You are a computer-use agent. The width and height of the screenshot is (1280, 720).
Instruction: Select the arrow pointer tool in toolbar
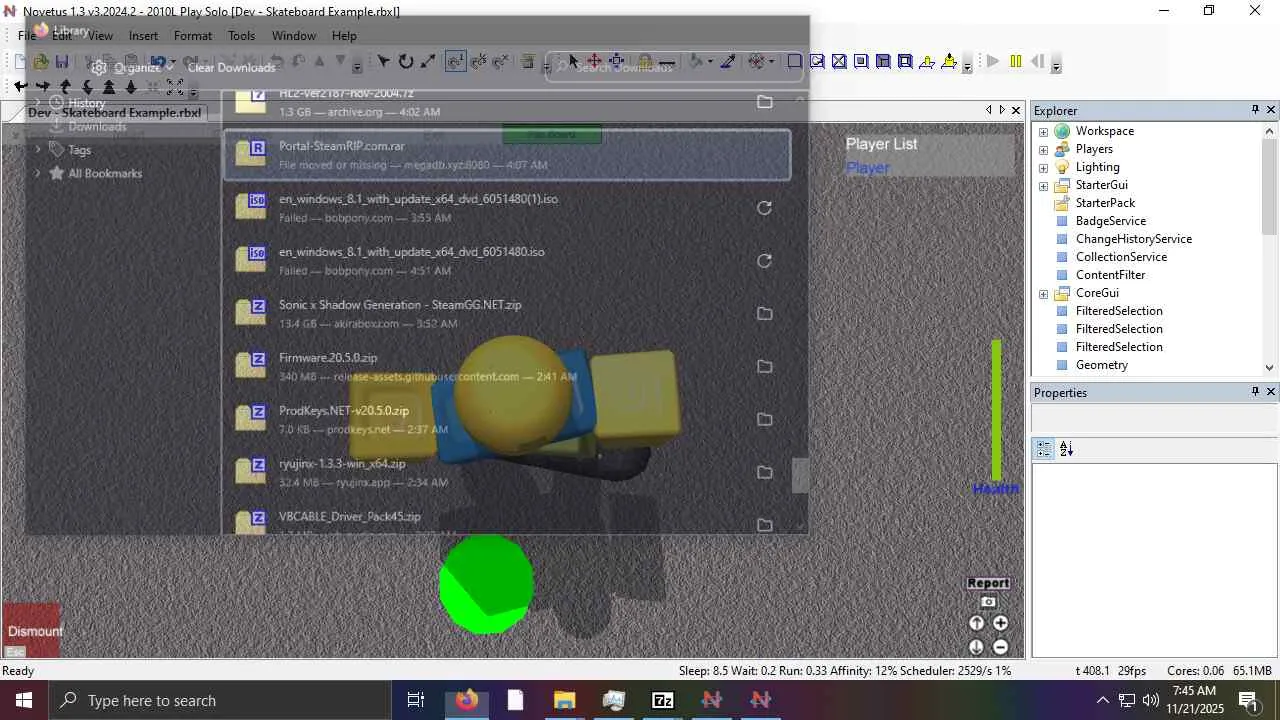tap(573, 62)
